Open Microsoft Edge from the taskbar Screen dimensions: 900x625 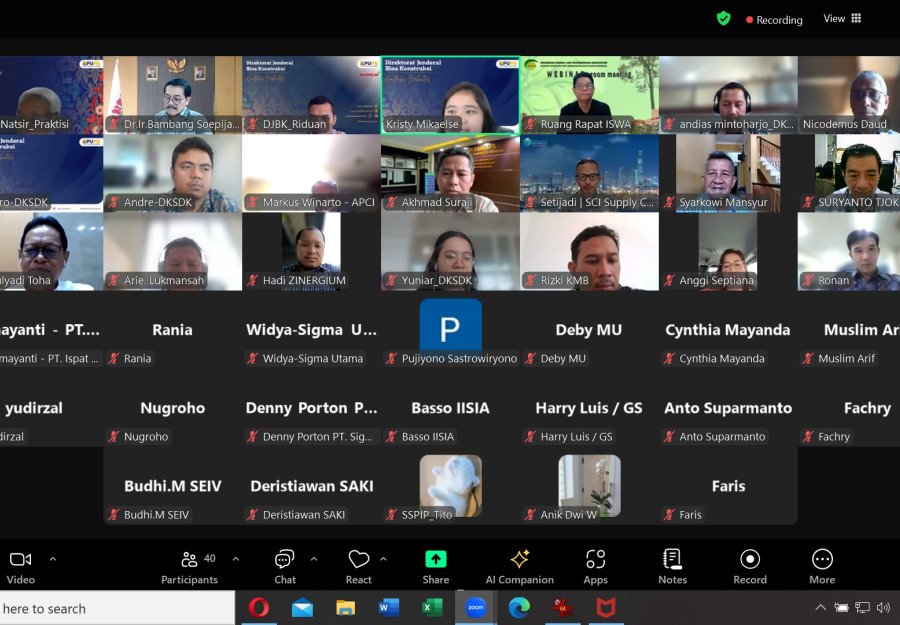519,608
